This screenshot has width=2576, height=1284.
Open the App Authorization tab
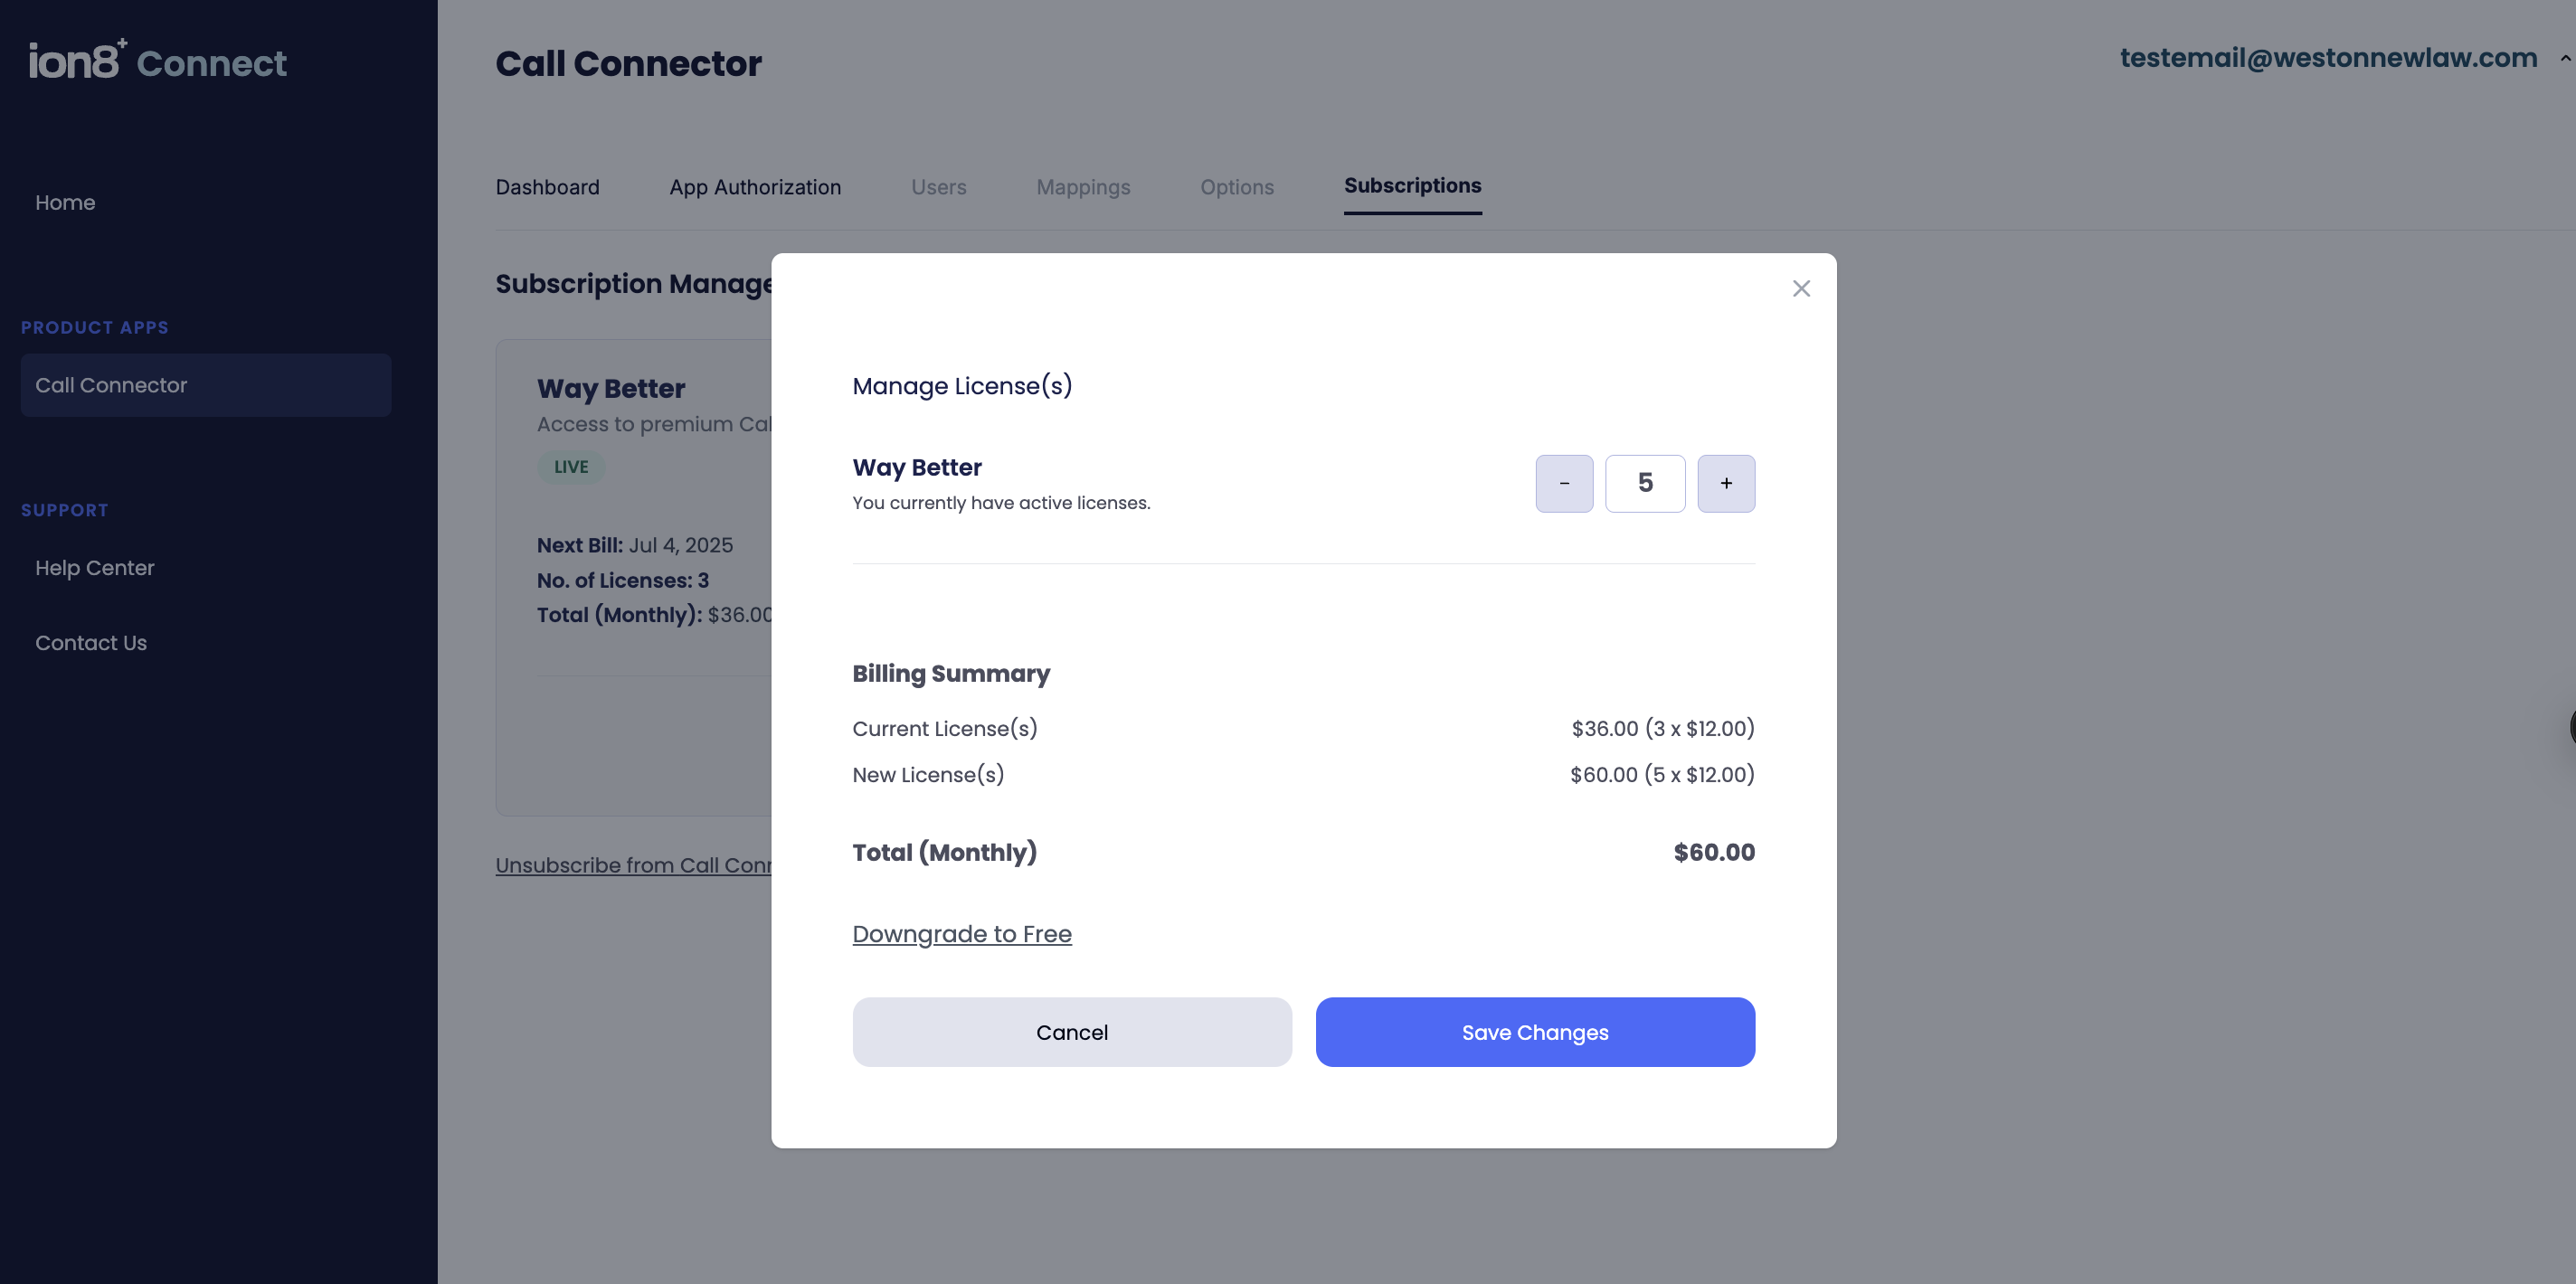click(x=755, y=187)
